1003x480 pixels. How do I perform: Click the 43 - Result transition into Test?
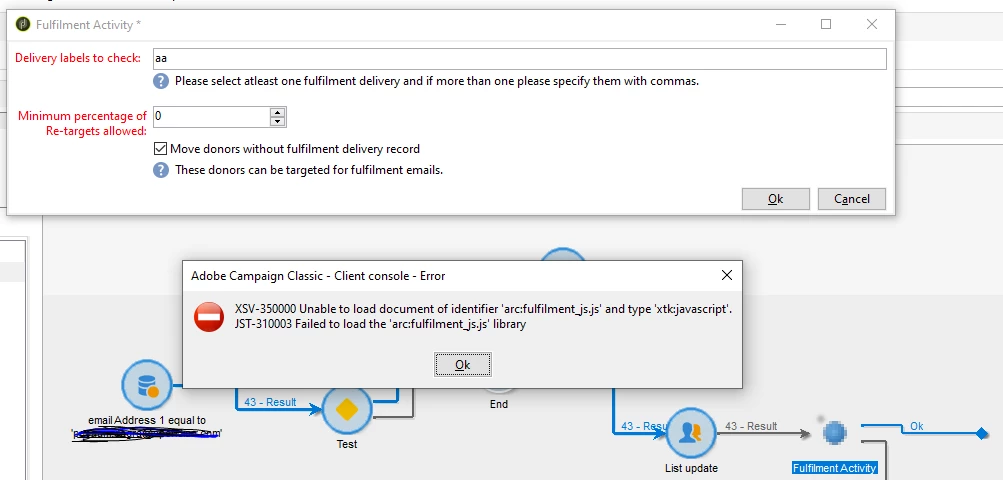(270, 402)
